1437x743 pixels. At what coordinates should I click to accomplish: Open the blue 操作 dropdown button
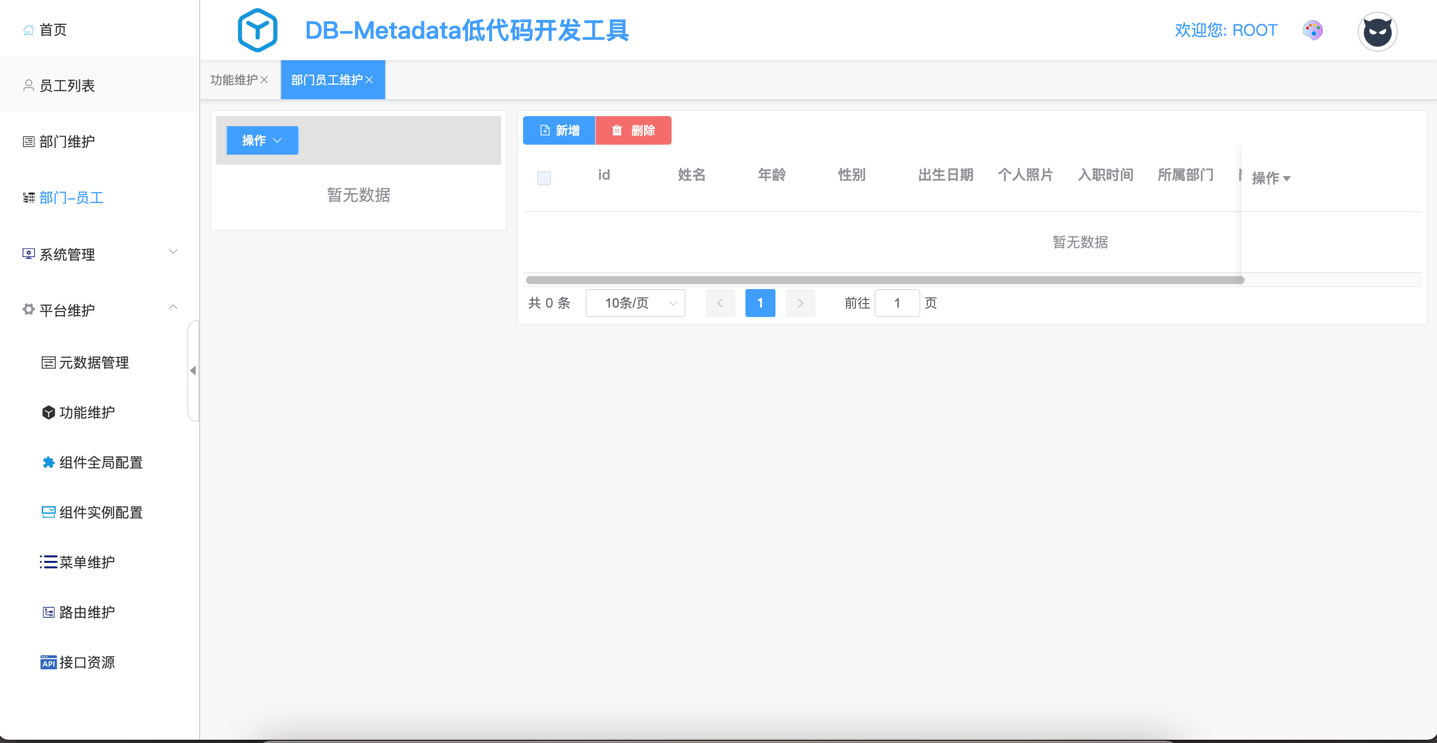[x=262, y=141]
